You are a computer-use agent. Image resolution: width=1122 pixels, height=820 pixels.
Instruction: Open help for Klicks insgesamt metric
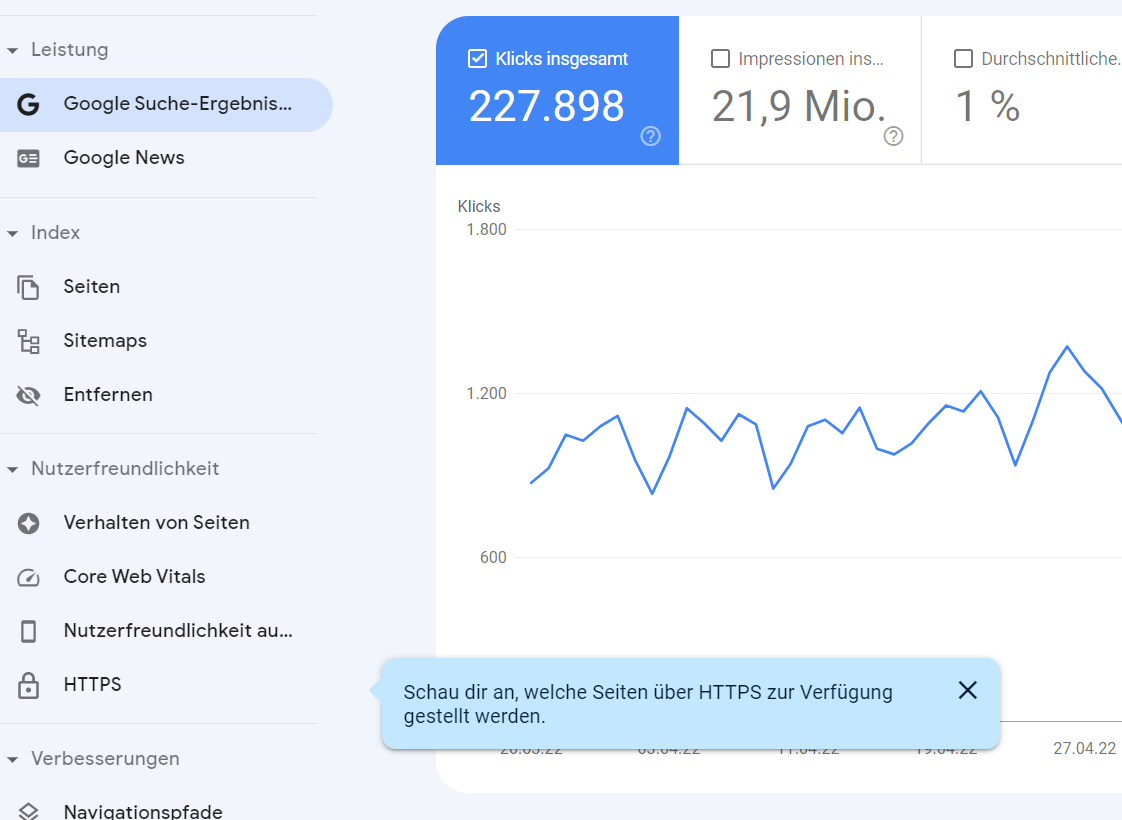click(650, 136)
